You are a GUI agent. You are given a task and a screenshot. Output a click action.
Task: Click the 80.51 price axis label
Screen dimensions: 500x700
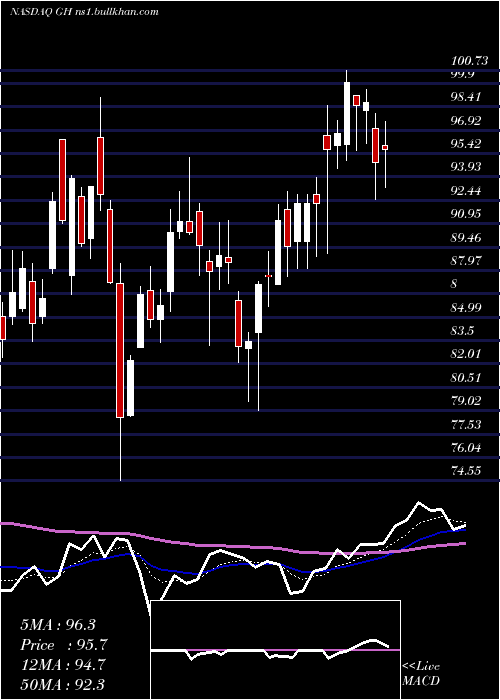[466, 378]
